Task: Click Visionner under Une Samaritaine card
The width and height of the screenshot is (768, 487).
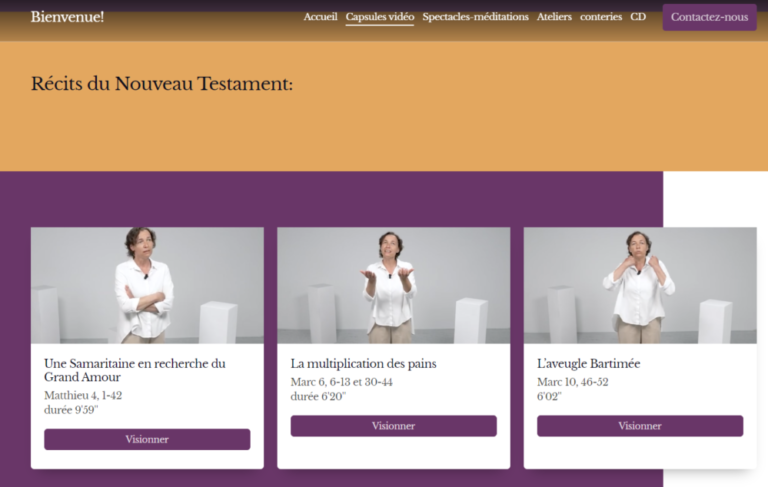Action: tap(147, 439)
